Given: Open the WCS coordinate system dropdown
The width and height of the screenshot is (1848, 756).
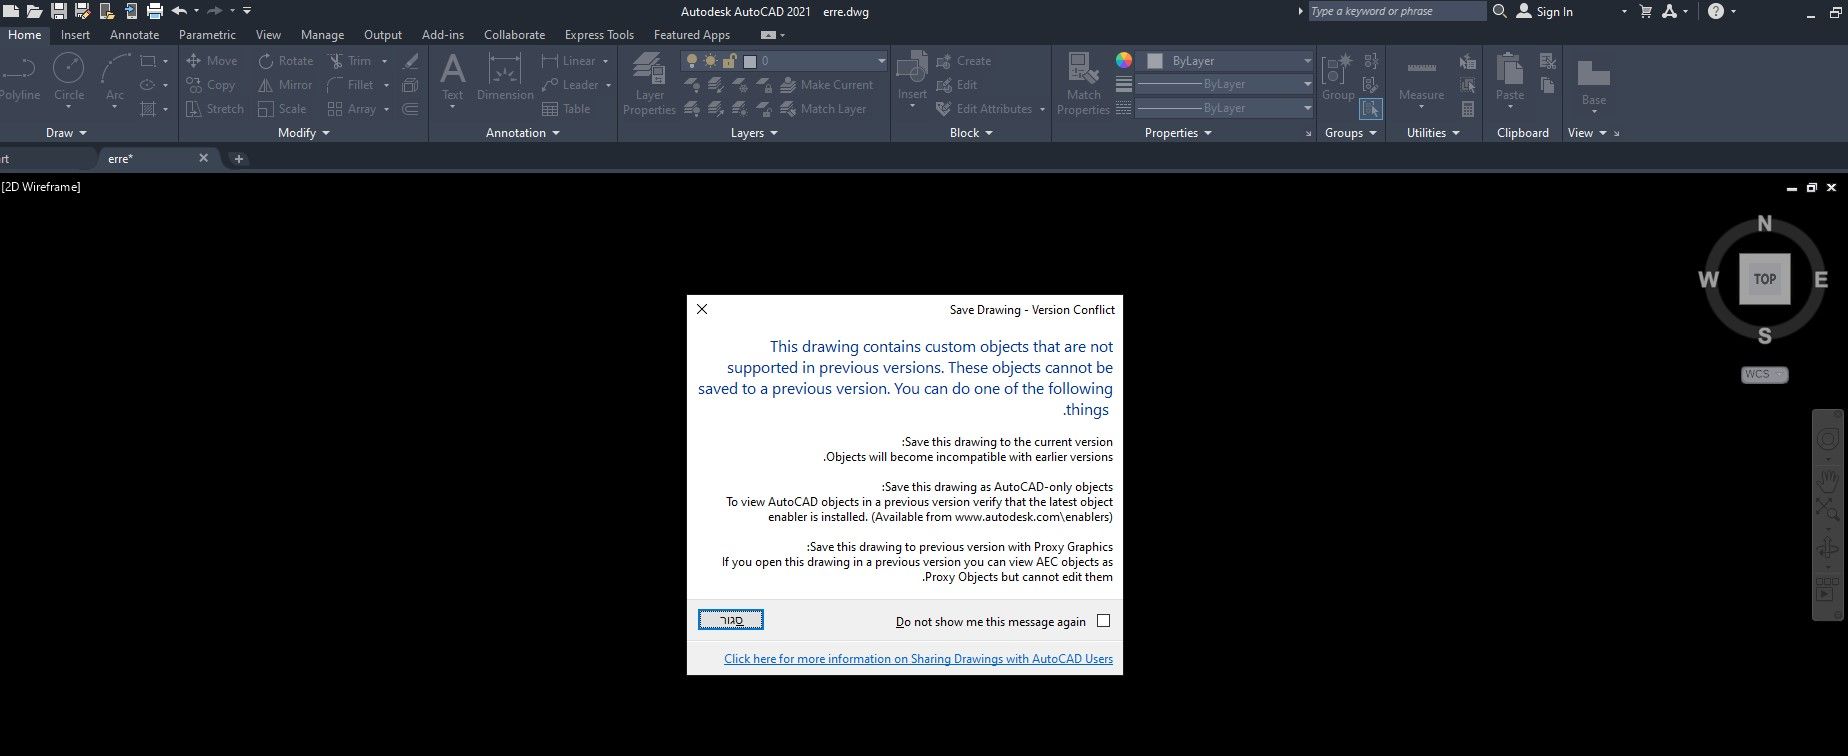Looking at the screenshot, I should pos(1765,375).
